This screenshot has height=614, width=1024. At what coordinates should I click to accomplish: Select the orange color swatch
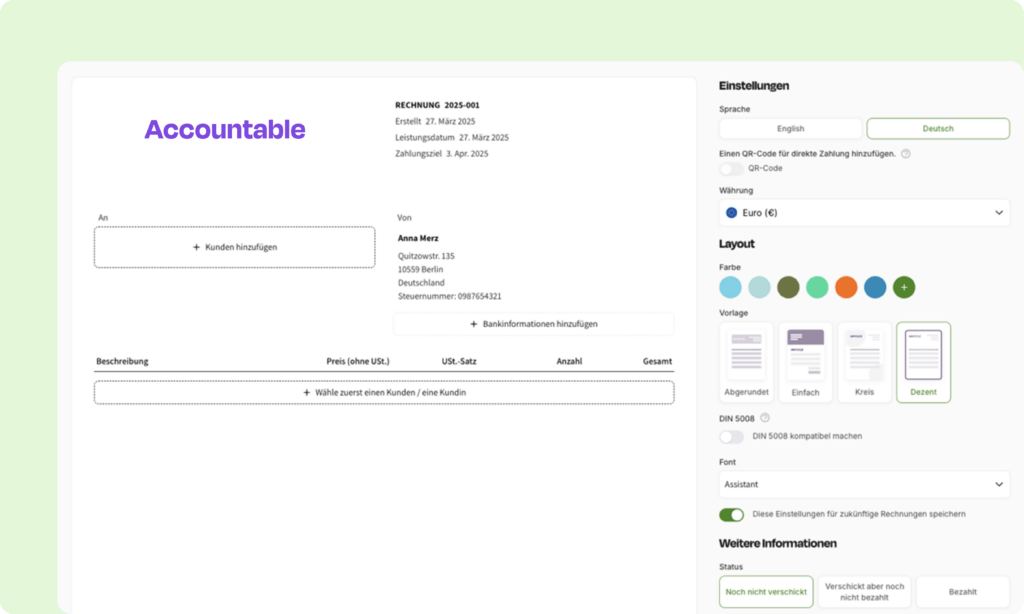point(846,288)
